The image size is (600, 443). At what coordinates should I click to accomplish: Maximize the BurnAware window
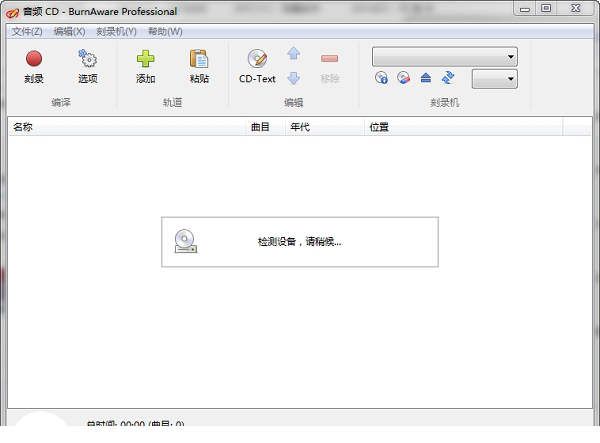coord(546,8)
